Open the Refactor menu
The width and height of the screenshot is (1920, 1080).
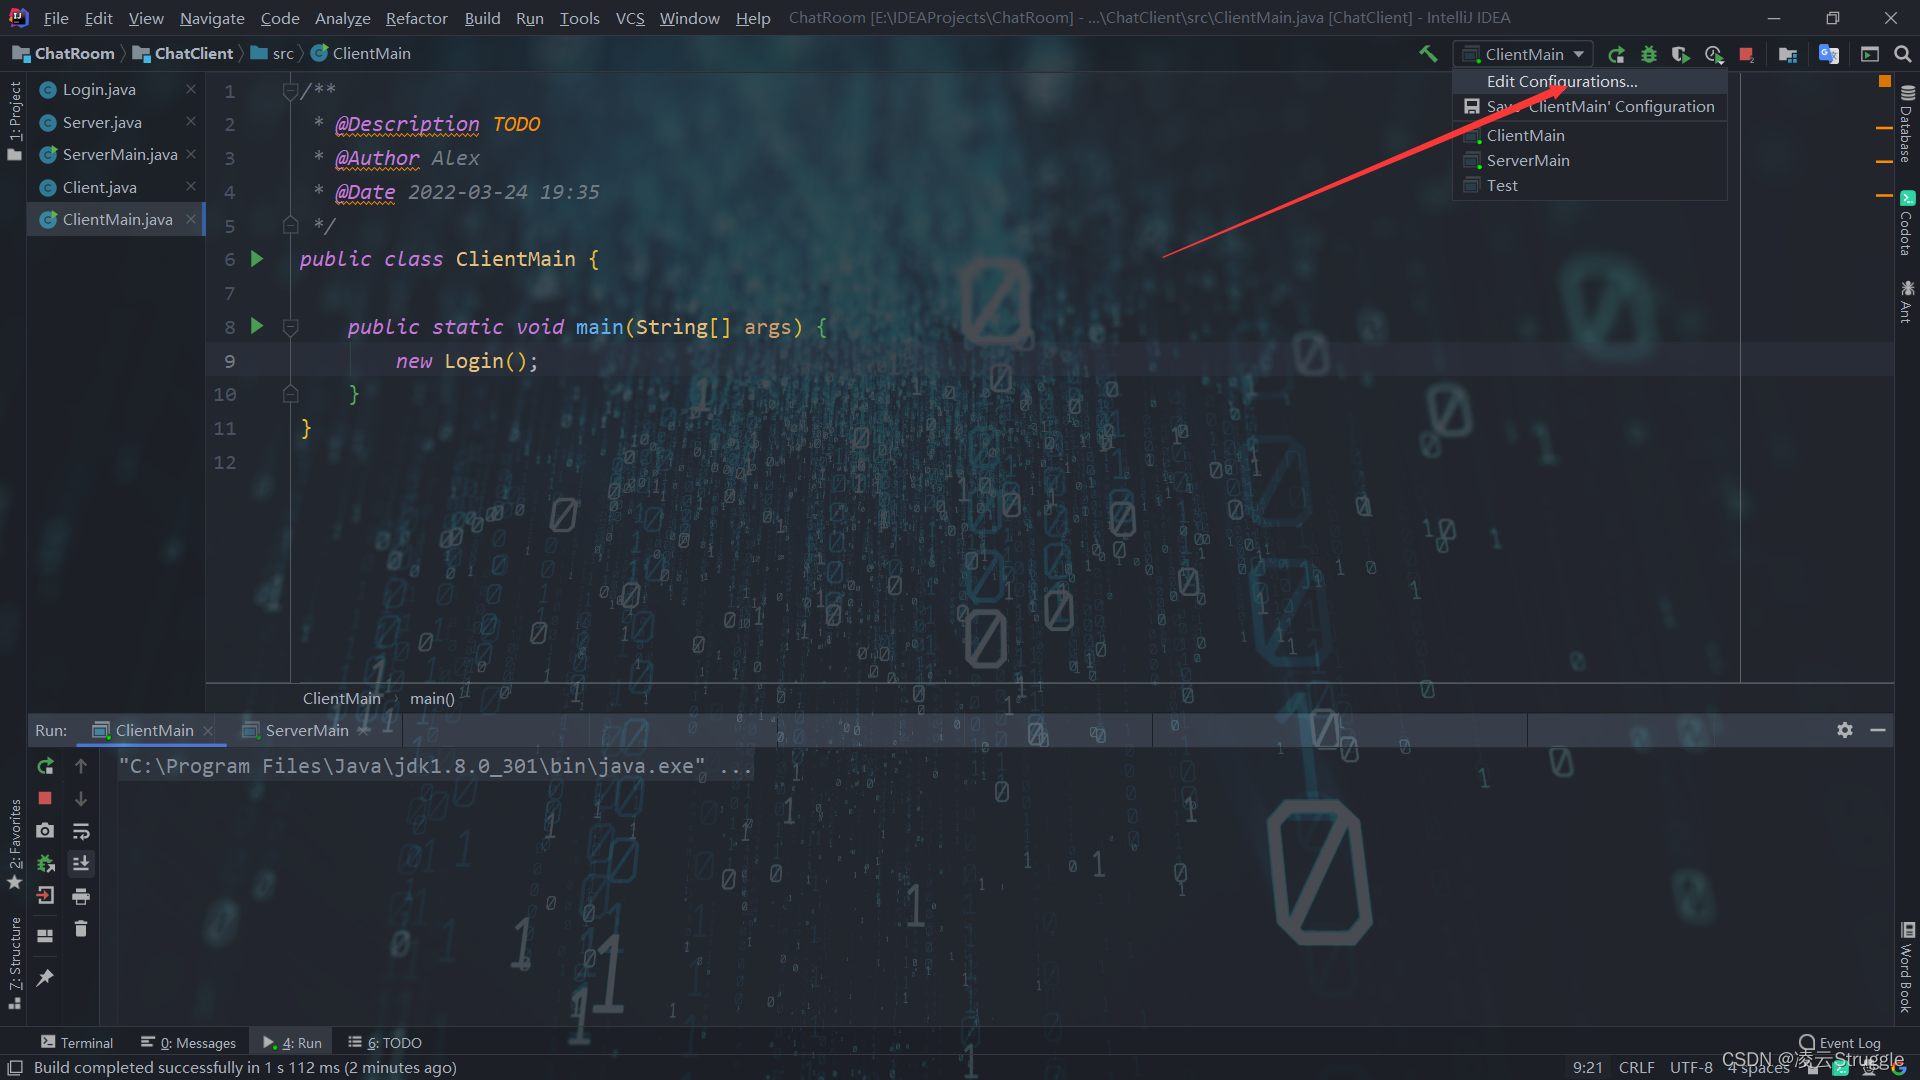pyautogui.click(x=416, y=18)
